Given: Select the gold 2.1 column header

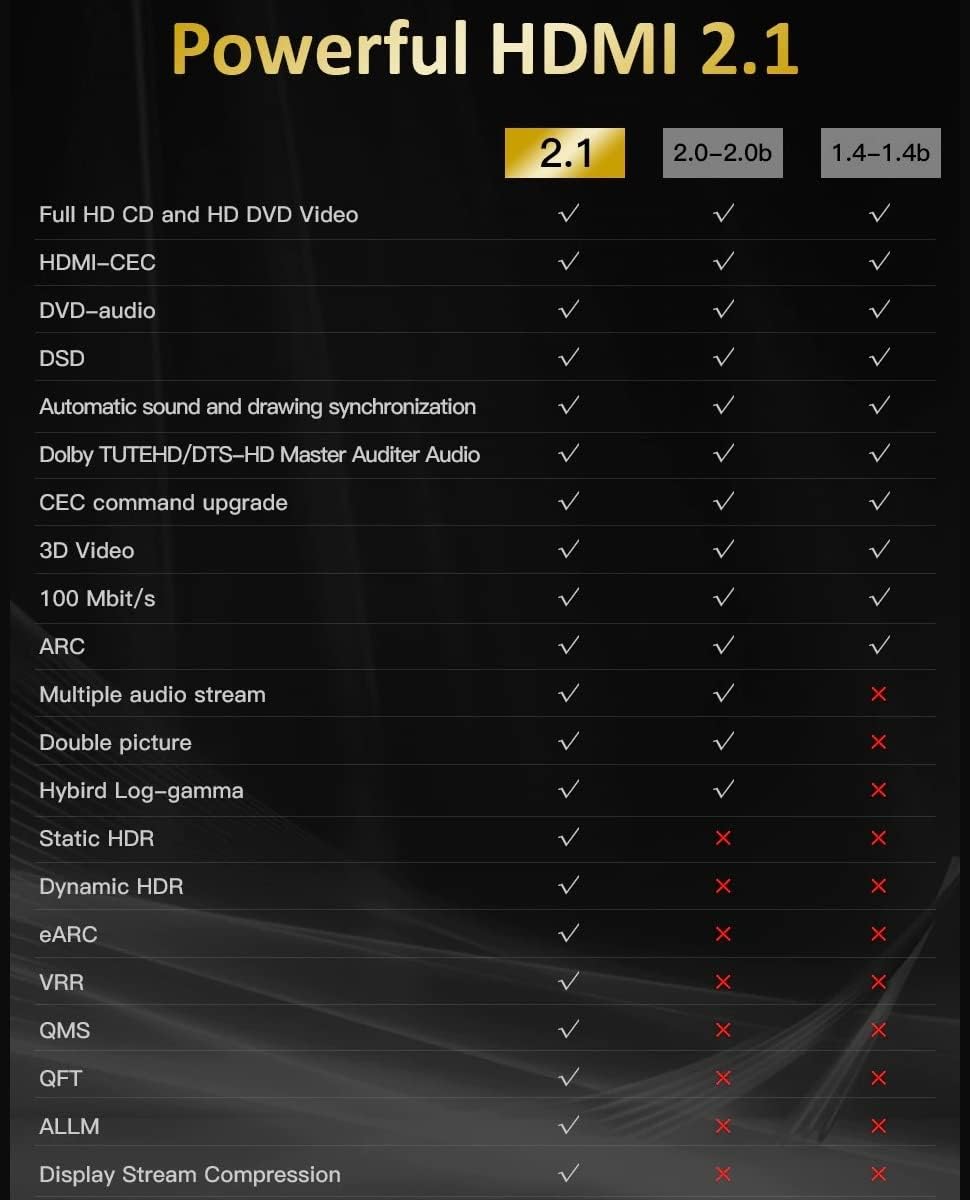Looking at the screenshot, I should tap(565, 153).
